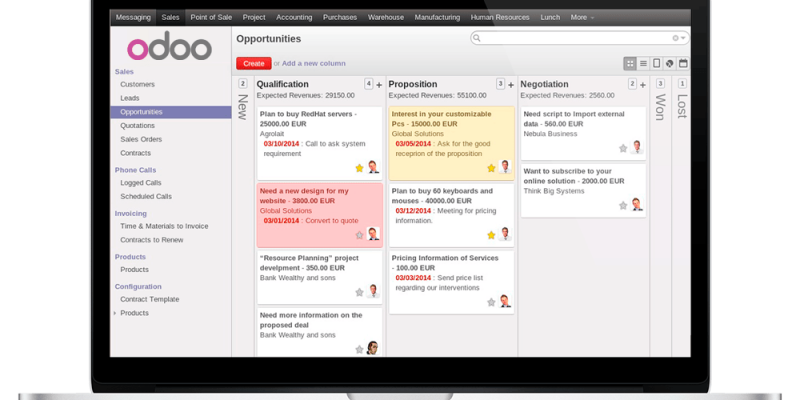The width and height of the screenshot is (800, 400).
Task: Open the Project menu
Action: click(x=254, y=17)
